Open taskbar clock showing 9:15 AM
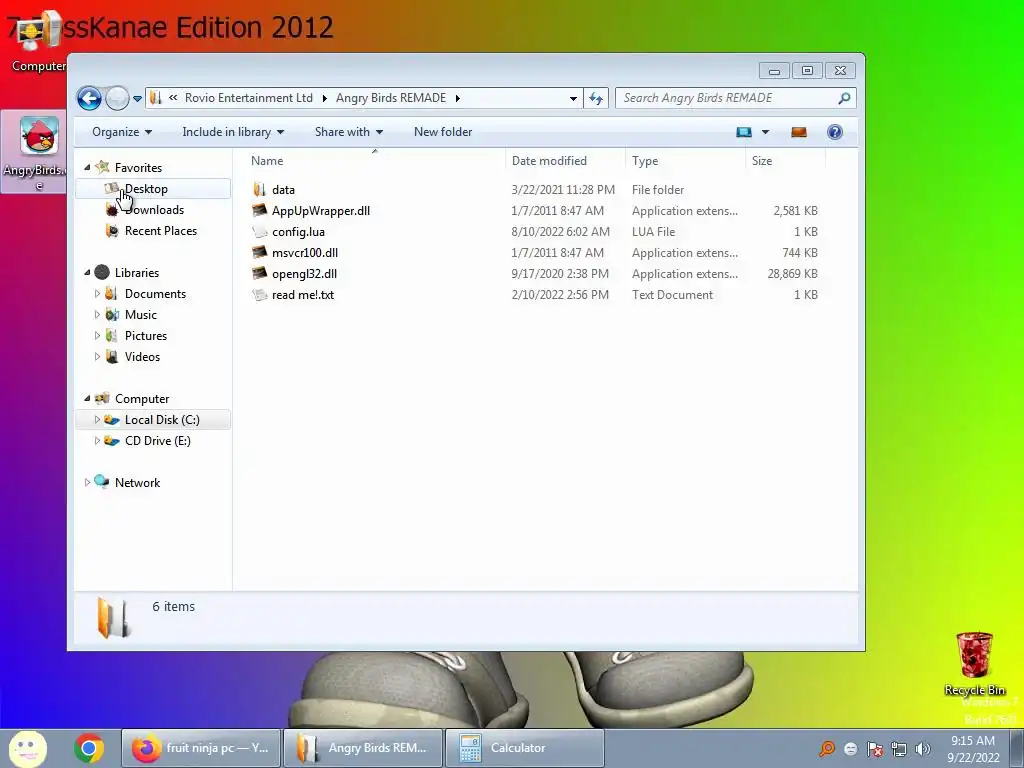Viewport: 1024px width, 768px height. [973, 749]
